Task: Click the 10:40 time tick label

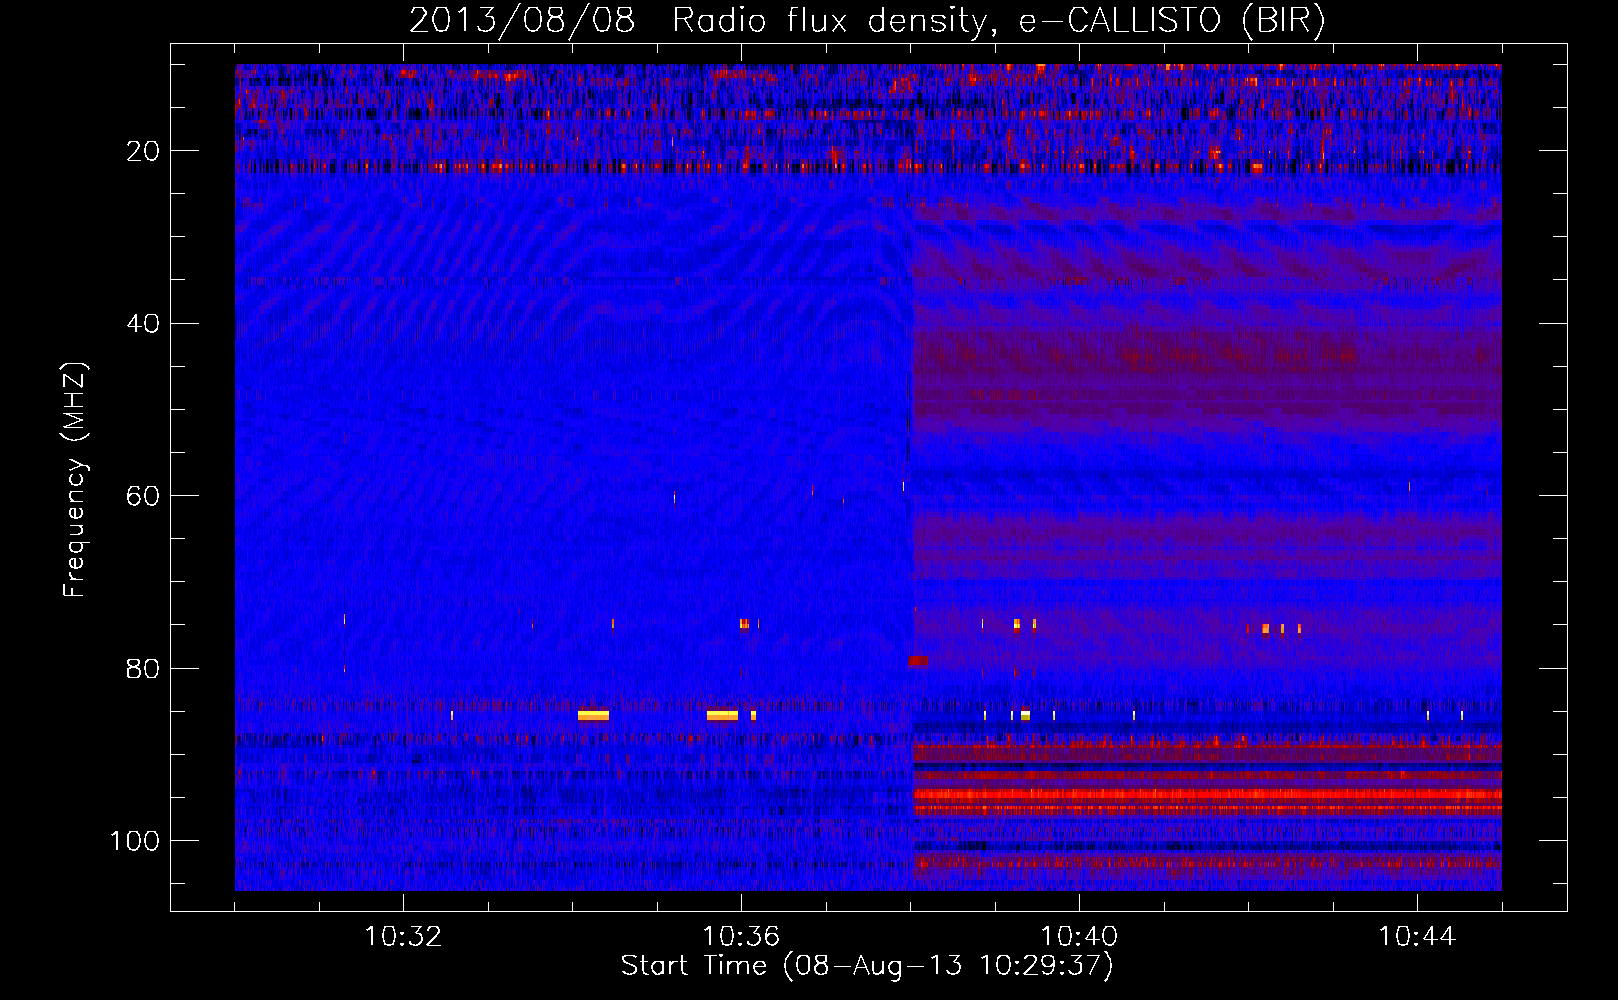Action: coord(1079,937)
